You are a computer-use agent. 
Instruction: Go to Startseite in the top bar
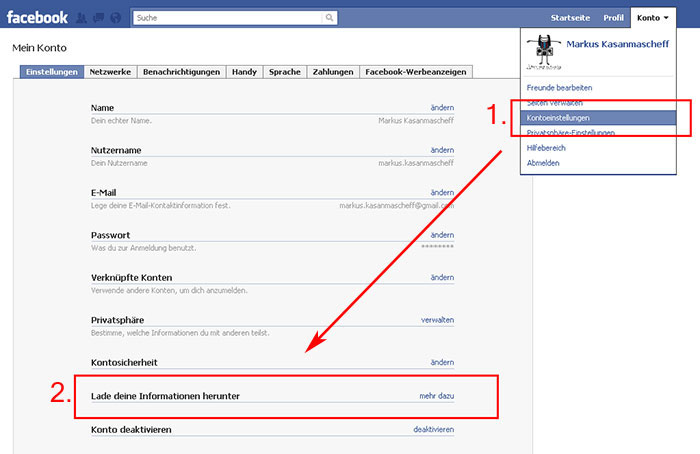point(571,18)
